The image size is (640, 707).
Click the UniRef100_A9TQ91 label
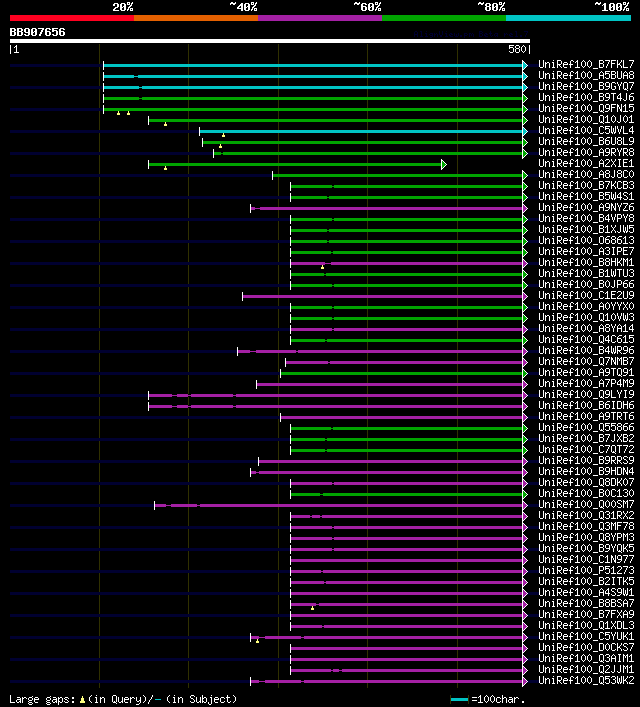[586, 372]
